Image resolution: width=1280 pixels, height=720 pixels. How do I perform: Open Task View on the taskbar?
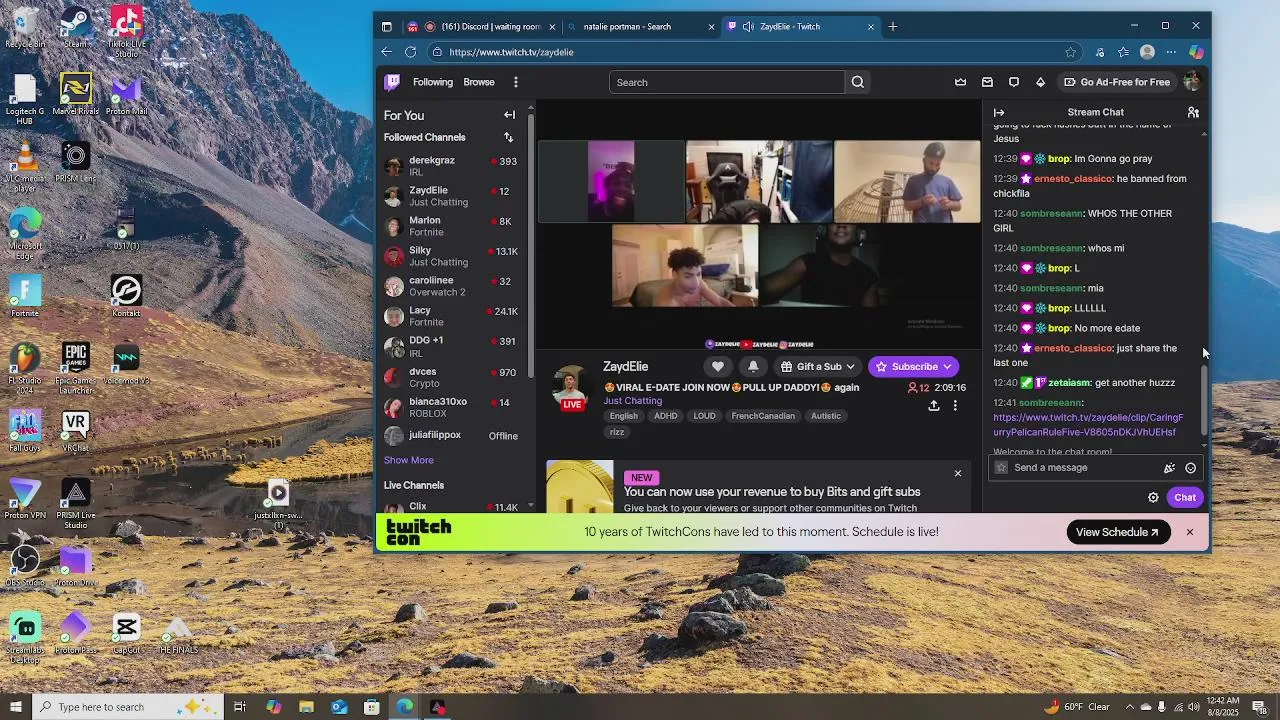[x=240, y=707]
